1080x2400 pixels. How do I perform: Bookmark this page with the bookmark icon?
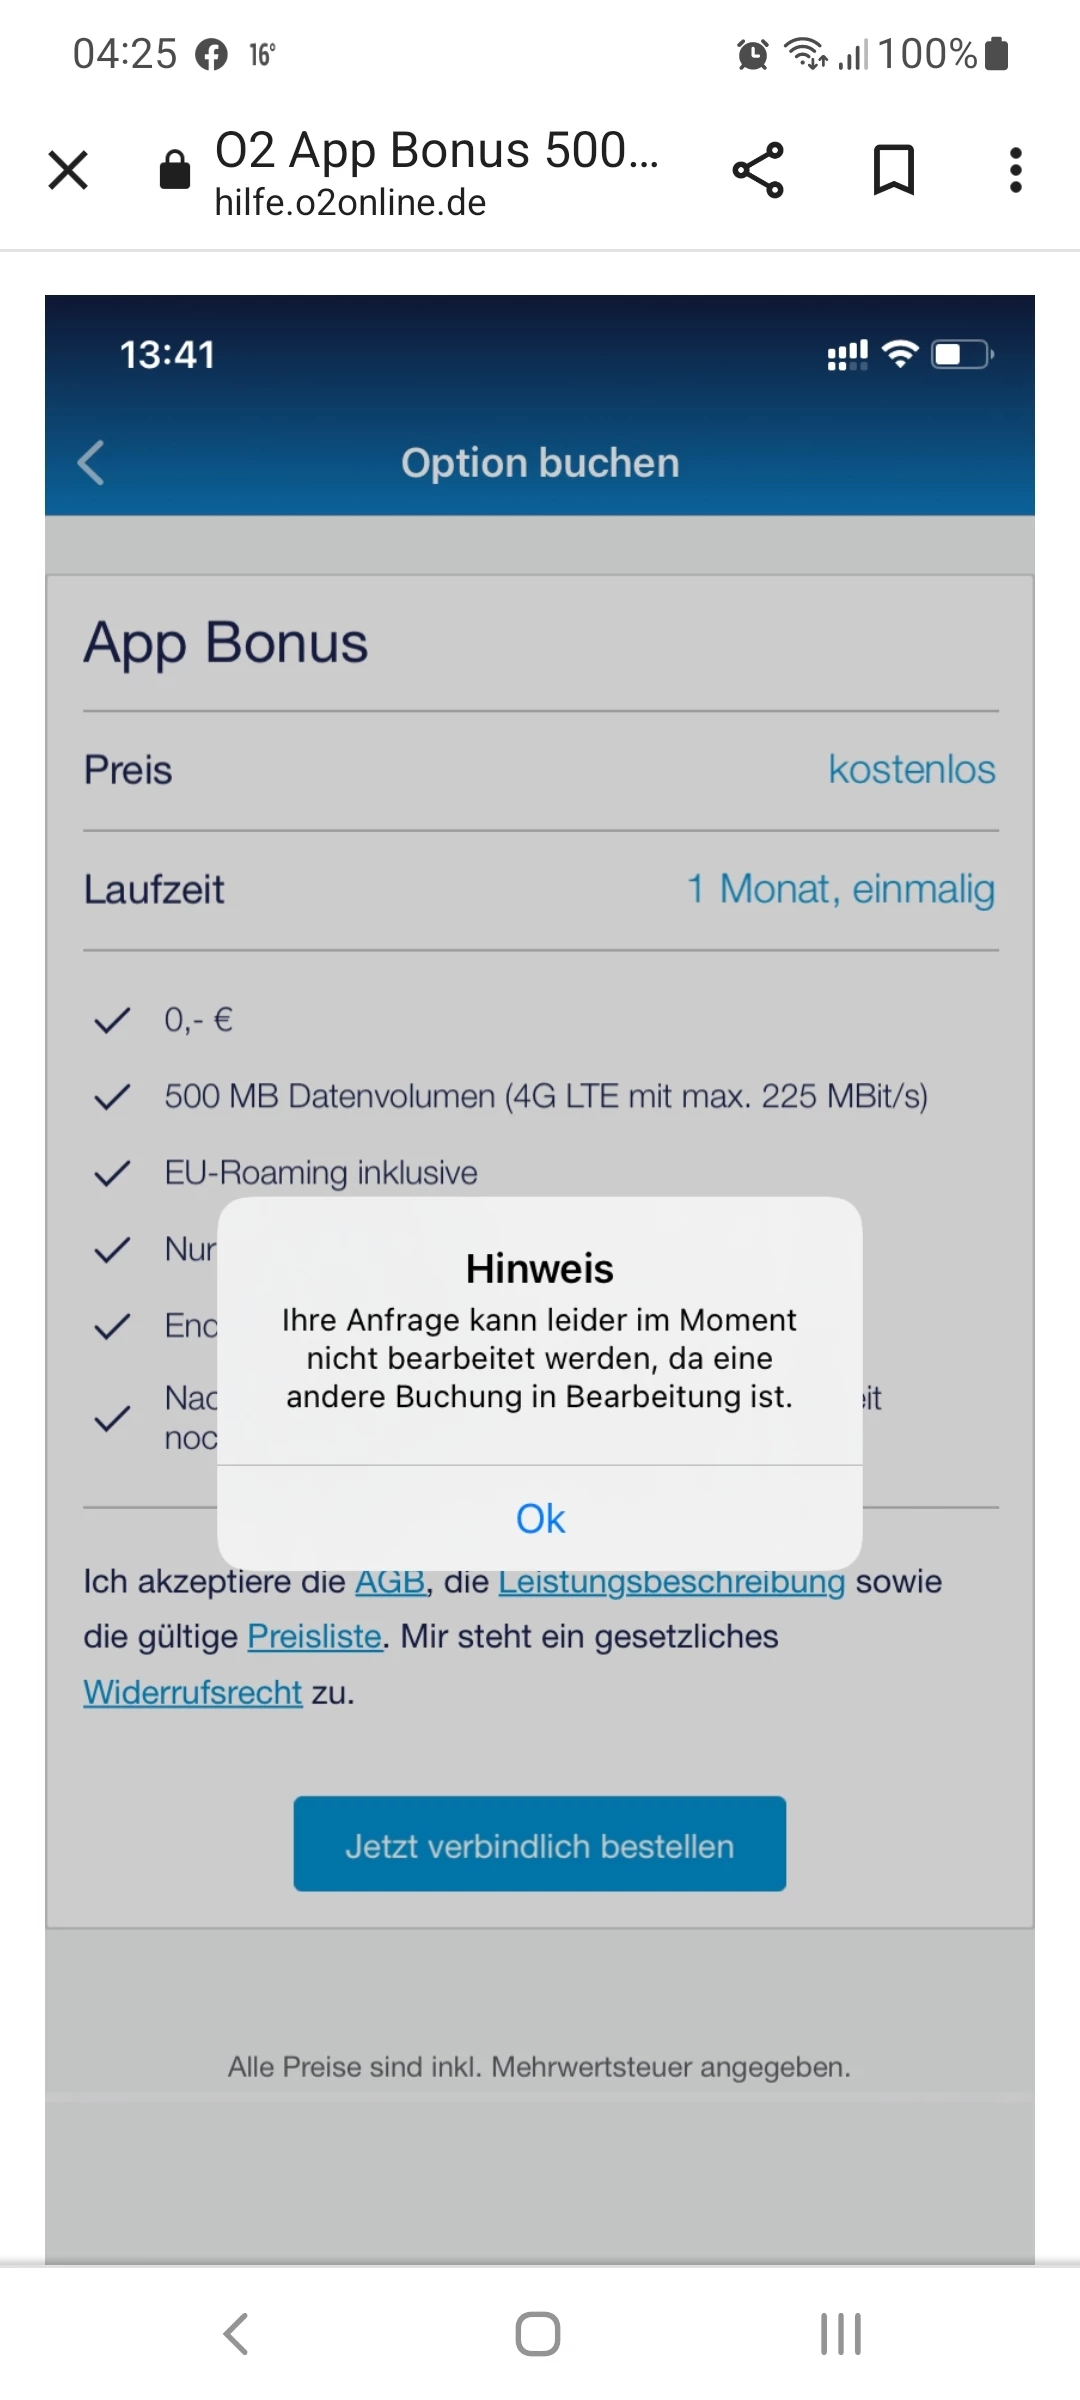point(893,170)
